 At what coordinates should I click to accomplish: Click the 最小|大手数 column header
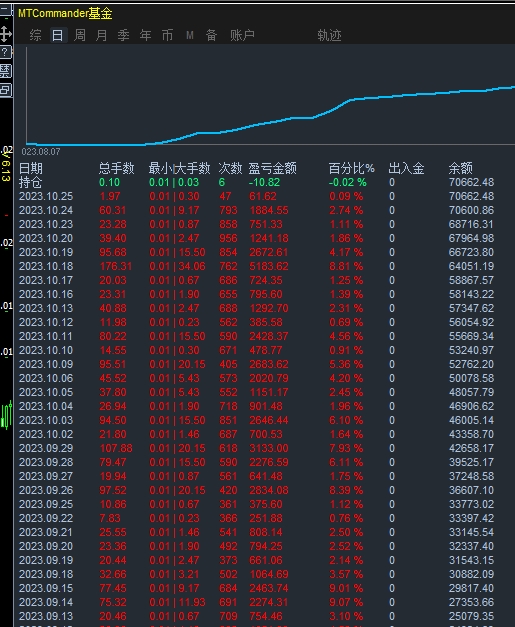pos(180,168)
